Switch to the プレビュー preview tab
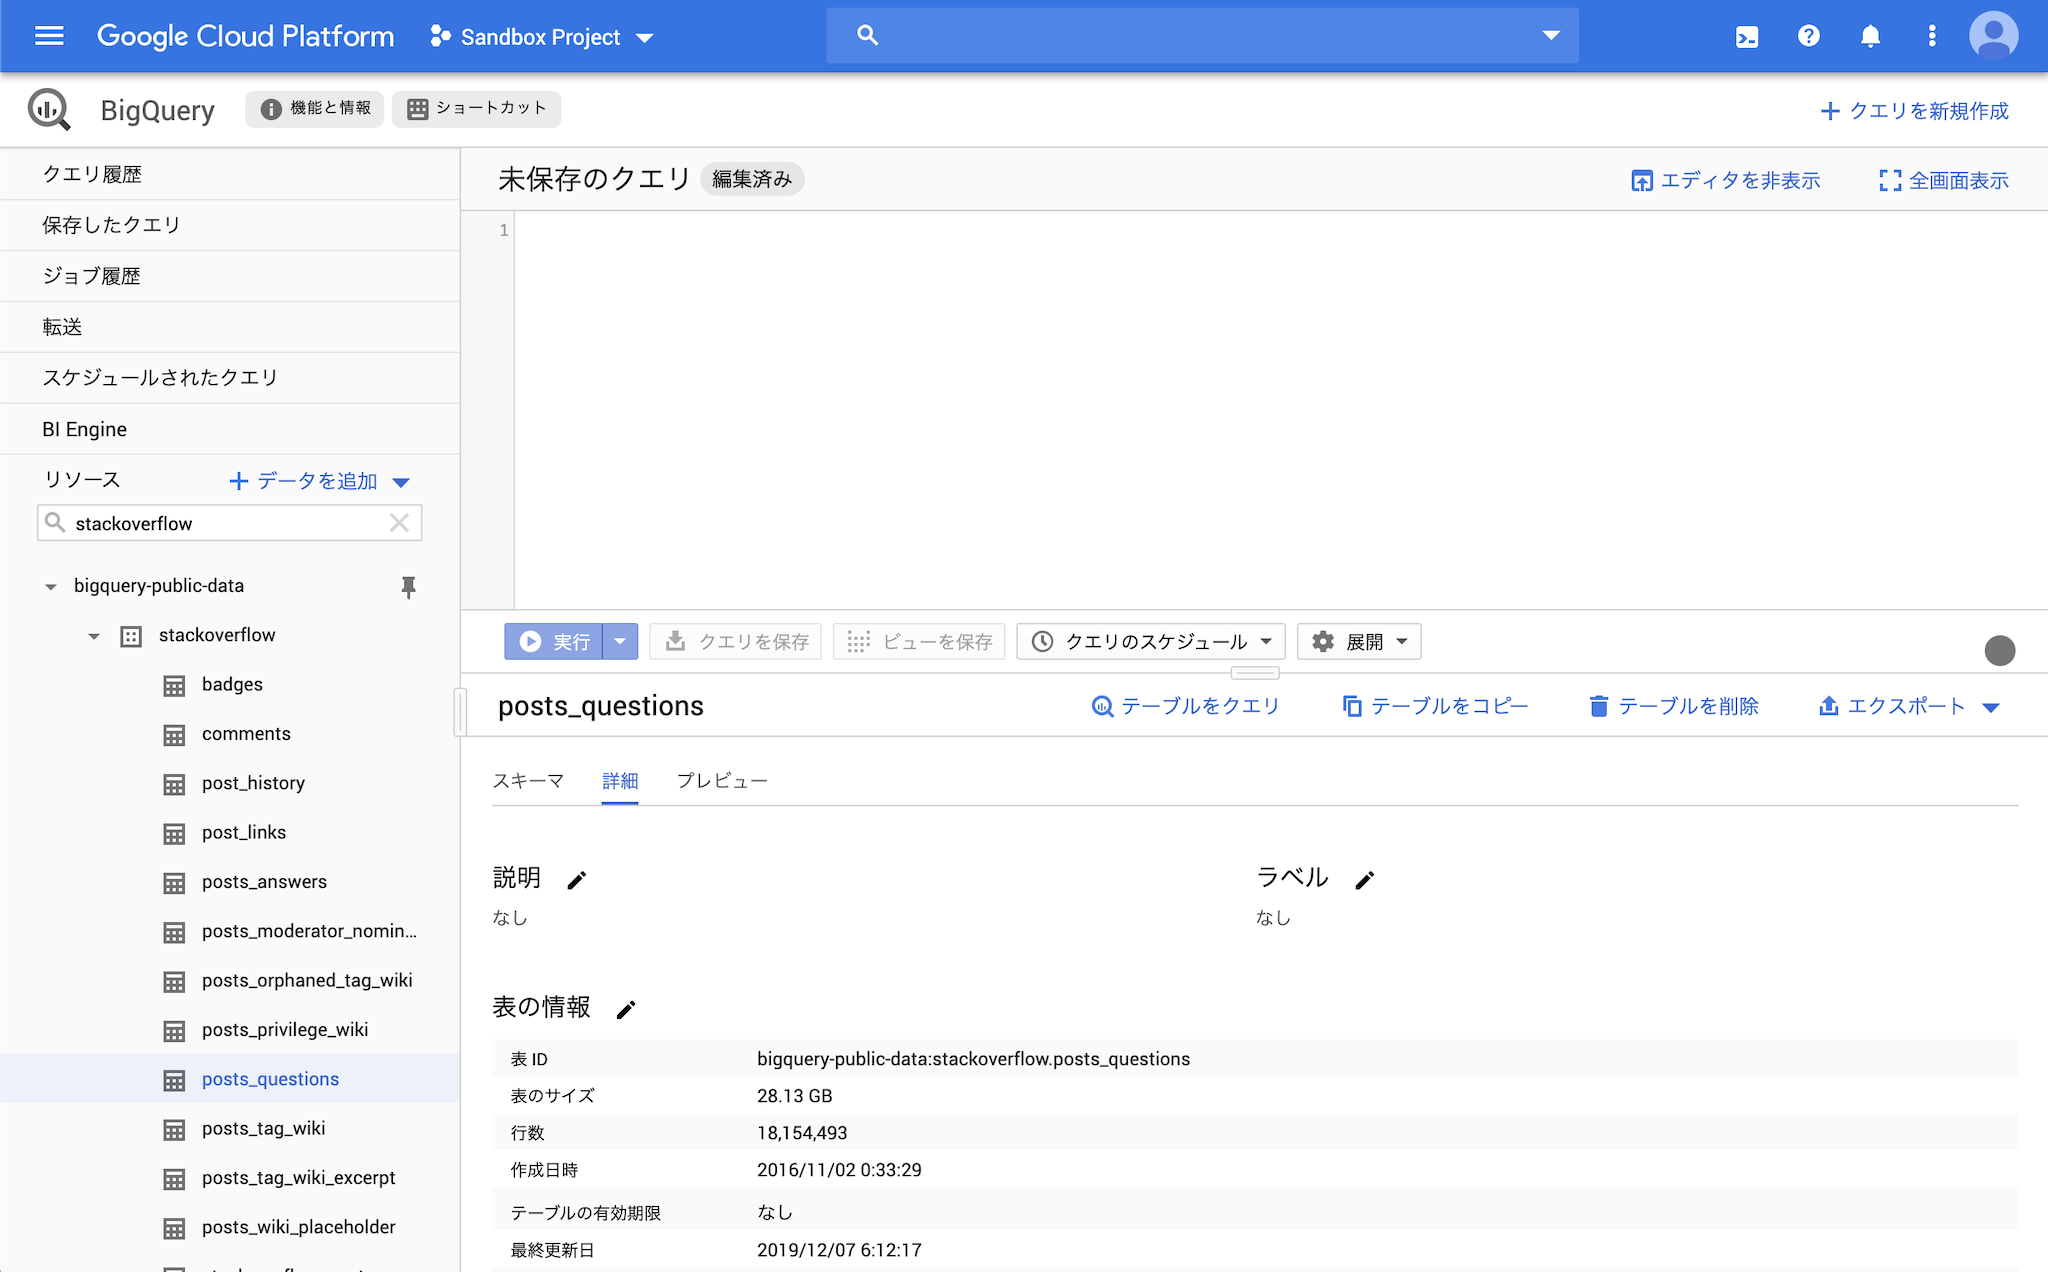Image resolution: width=2048 pixels, height=1272 pixels. 722,780
